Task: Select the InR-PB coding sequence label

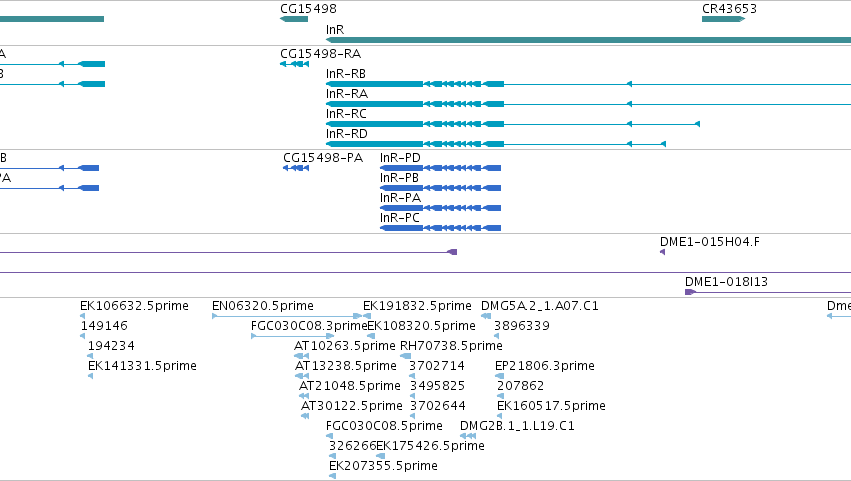Action: pyautogui.click(x=399, y=178)
